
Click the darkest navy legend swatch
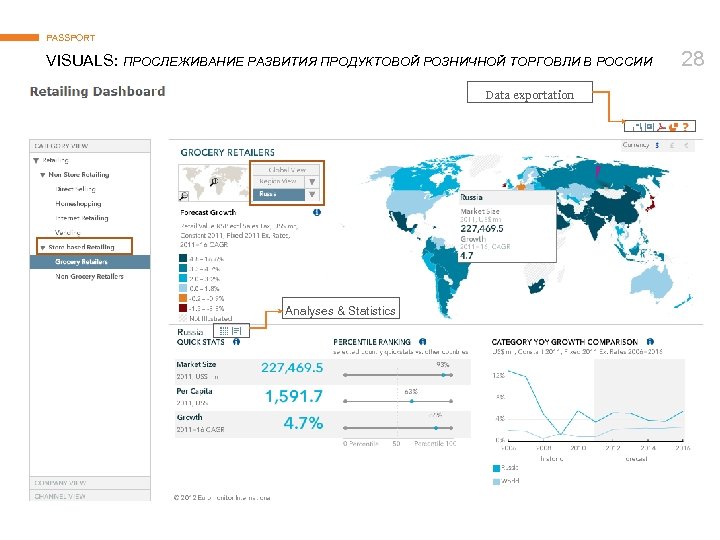click(x=183, y=258)
